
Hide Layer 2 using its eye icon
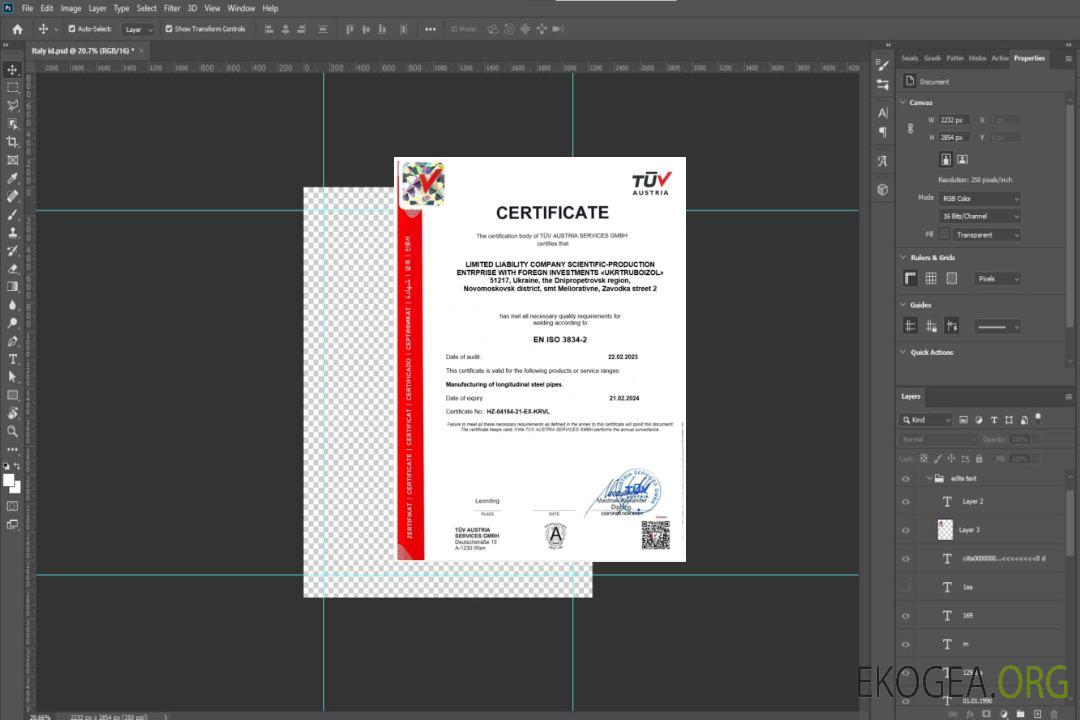click(906, 502)
